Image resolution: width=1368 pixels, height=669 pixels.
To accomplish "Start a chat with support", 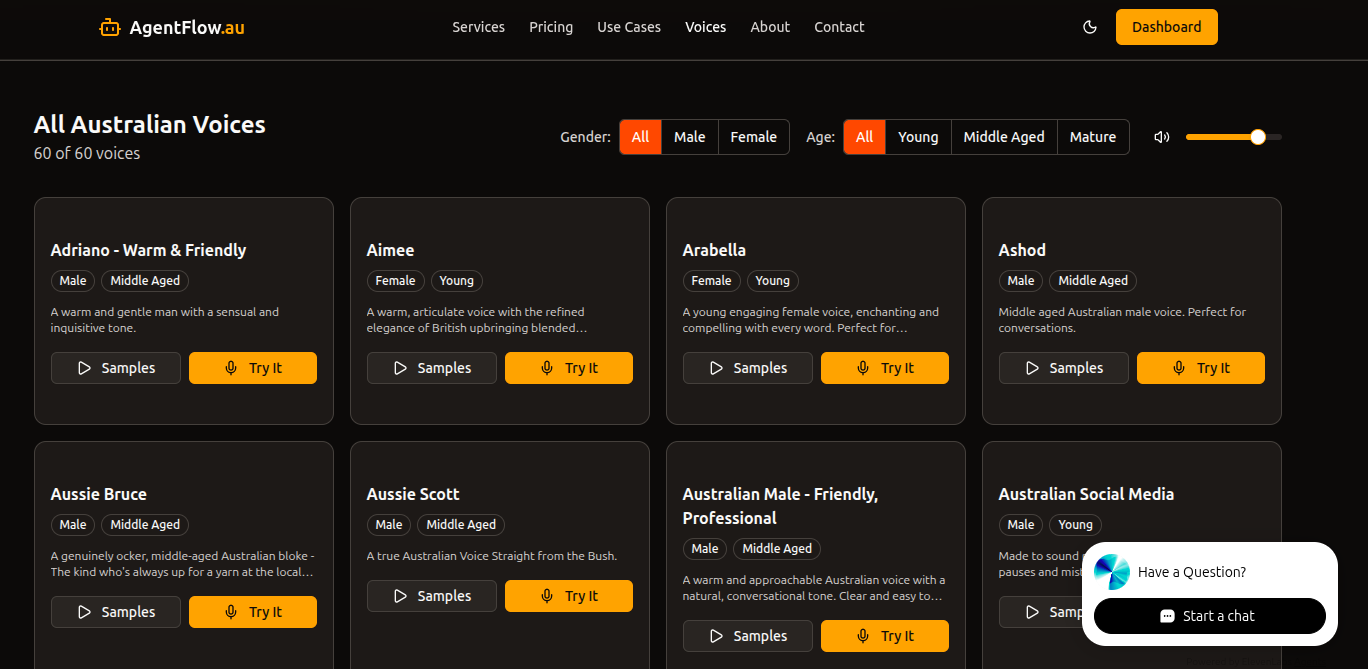I will pos(1209,616).
